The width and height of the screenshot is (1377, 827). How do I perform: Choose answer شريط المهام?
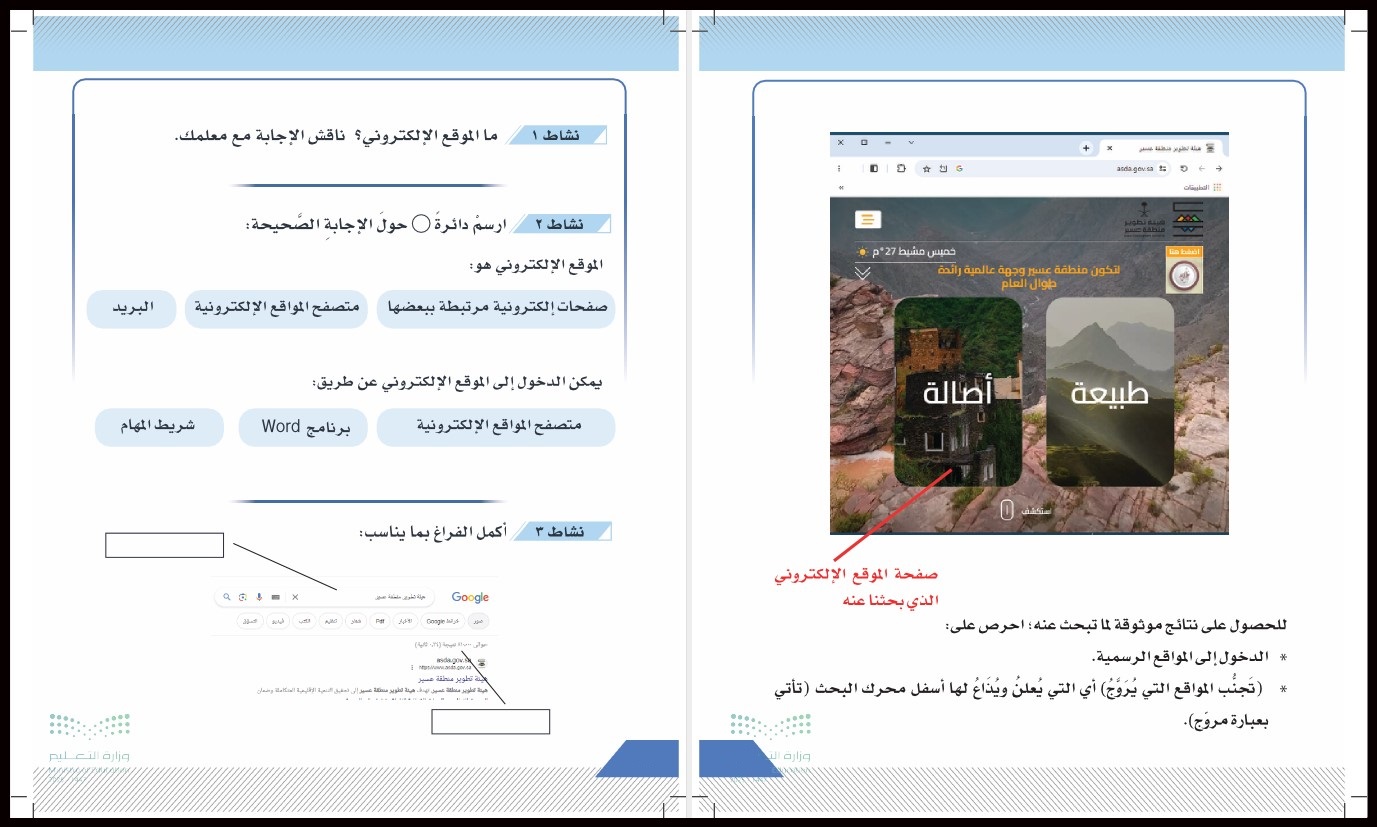(159, 427)
